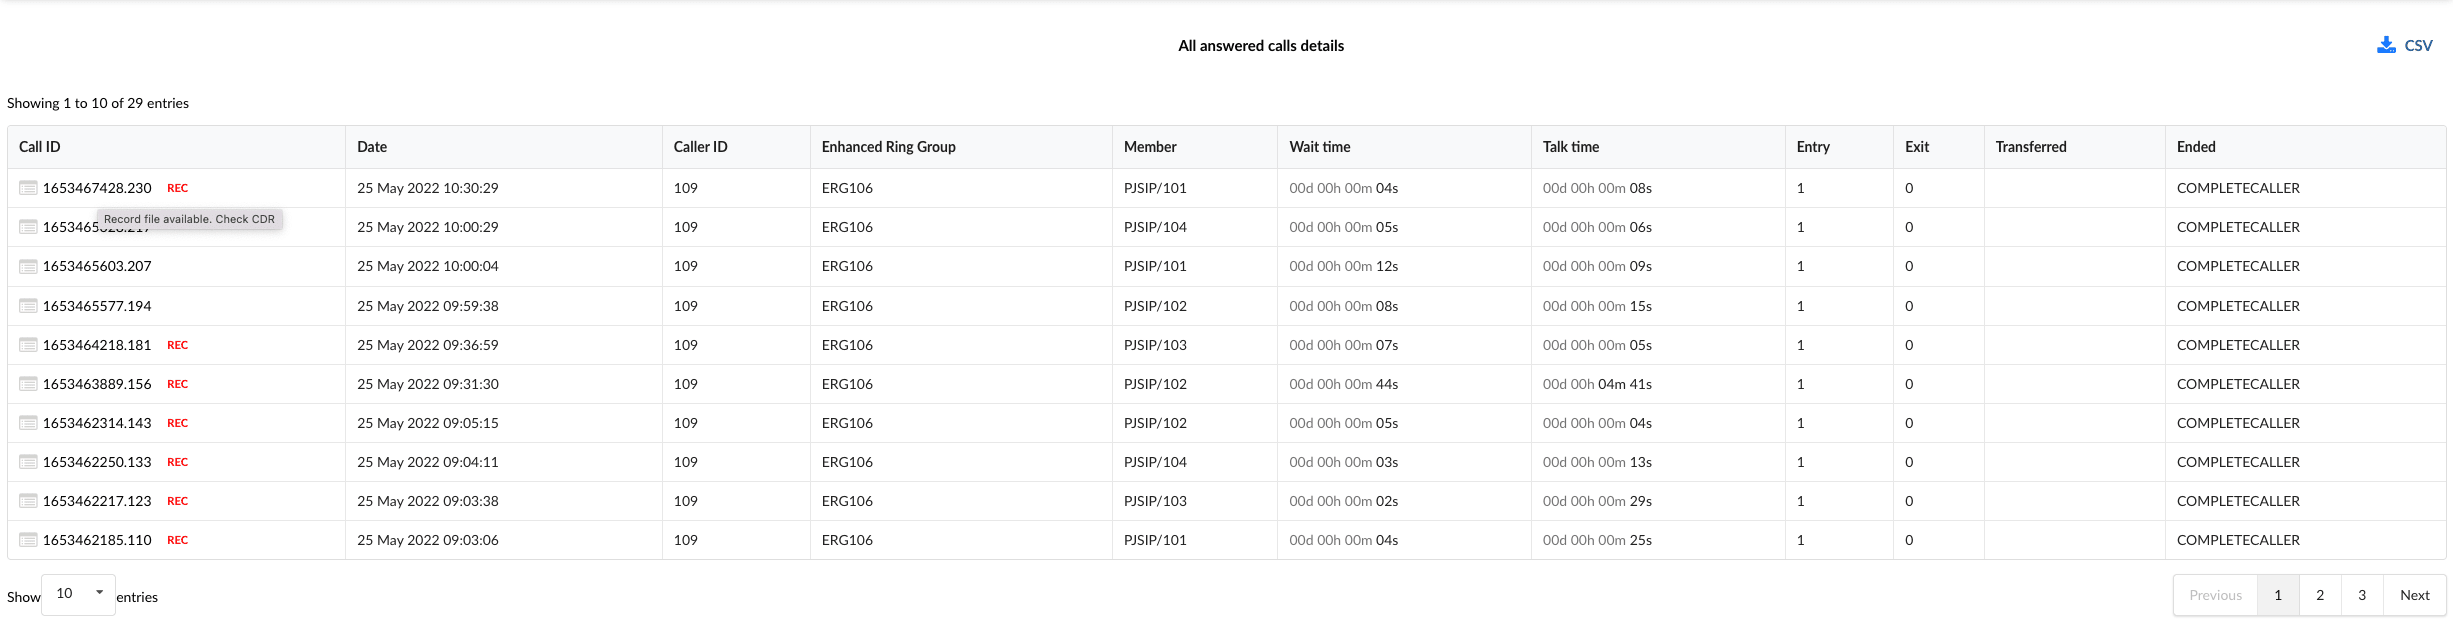Click talk time '00d 00h 00m 15s'
2453x633 pixels.
[x=1597, y=306]
